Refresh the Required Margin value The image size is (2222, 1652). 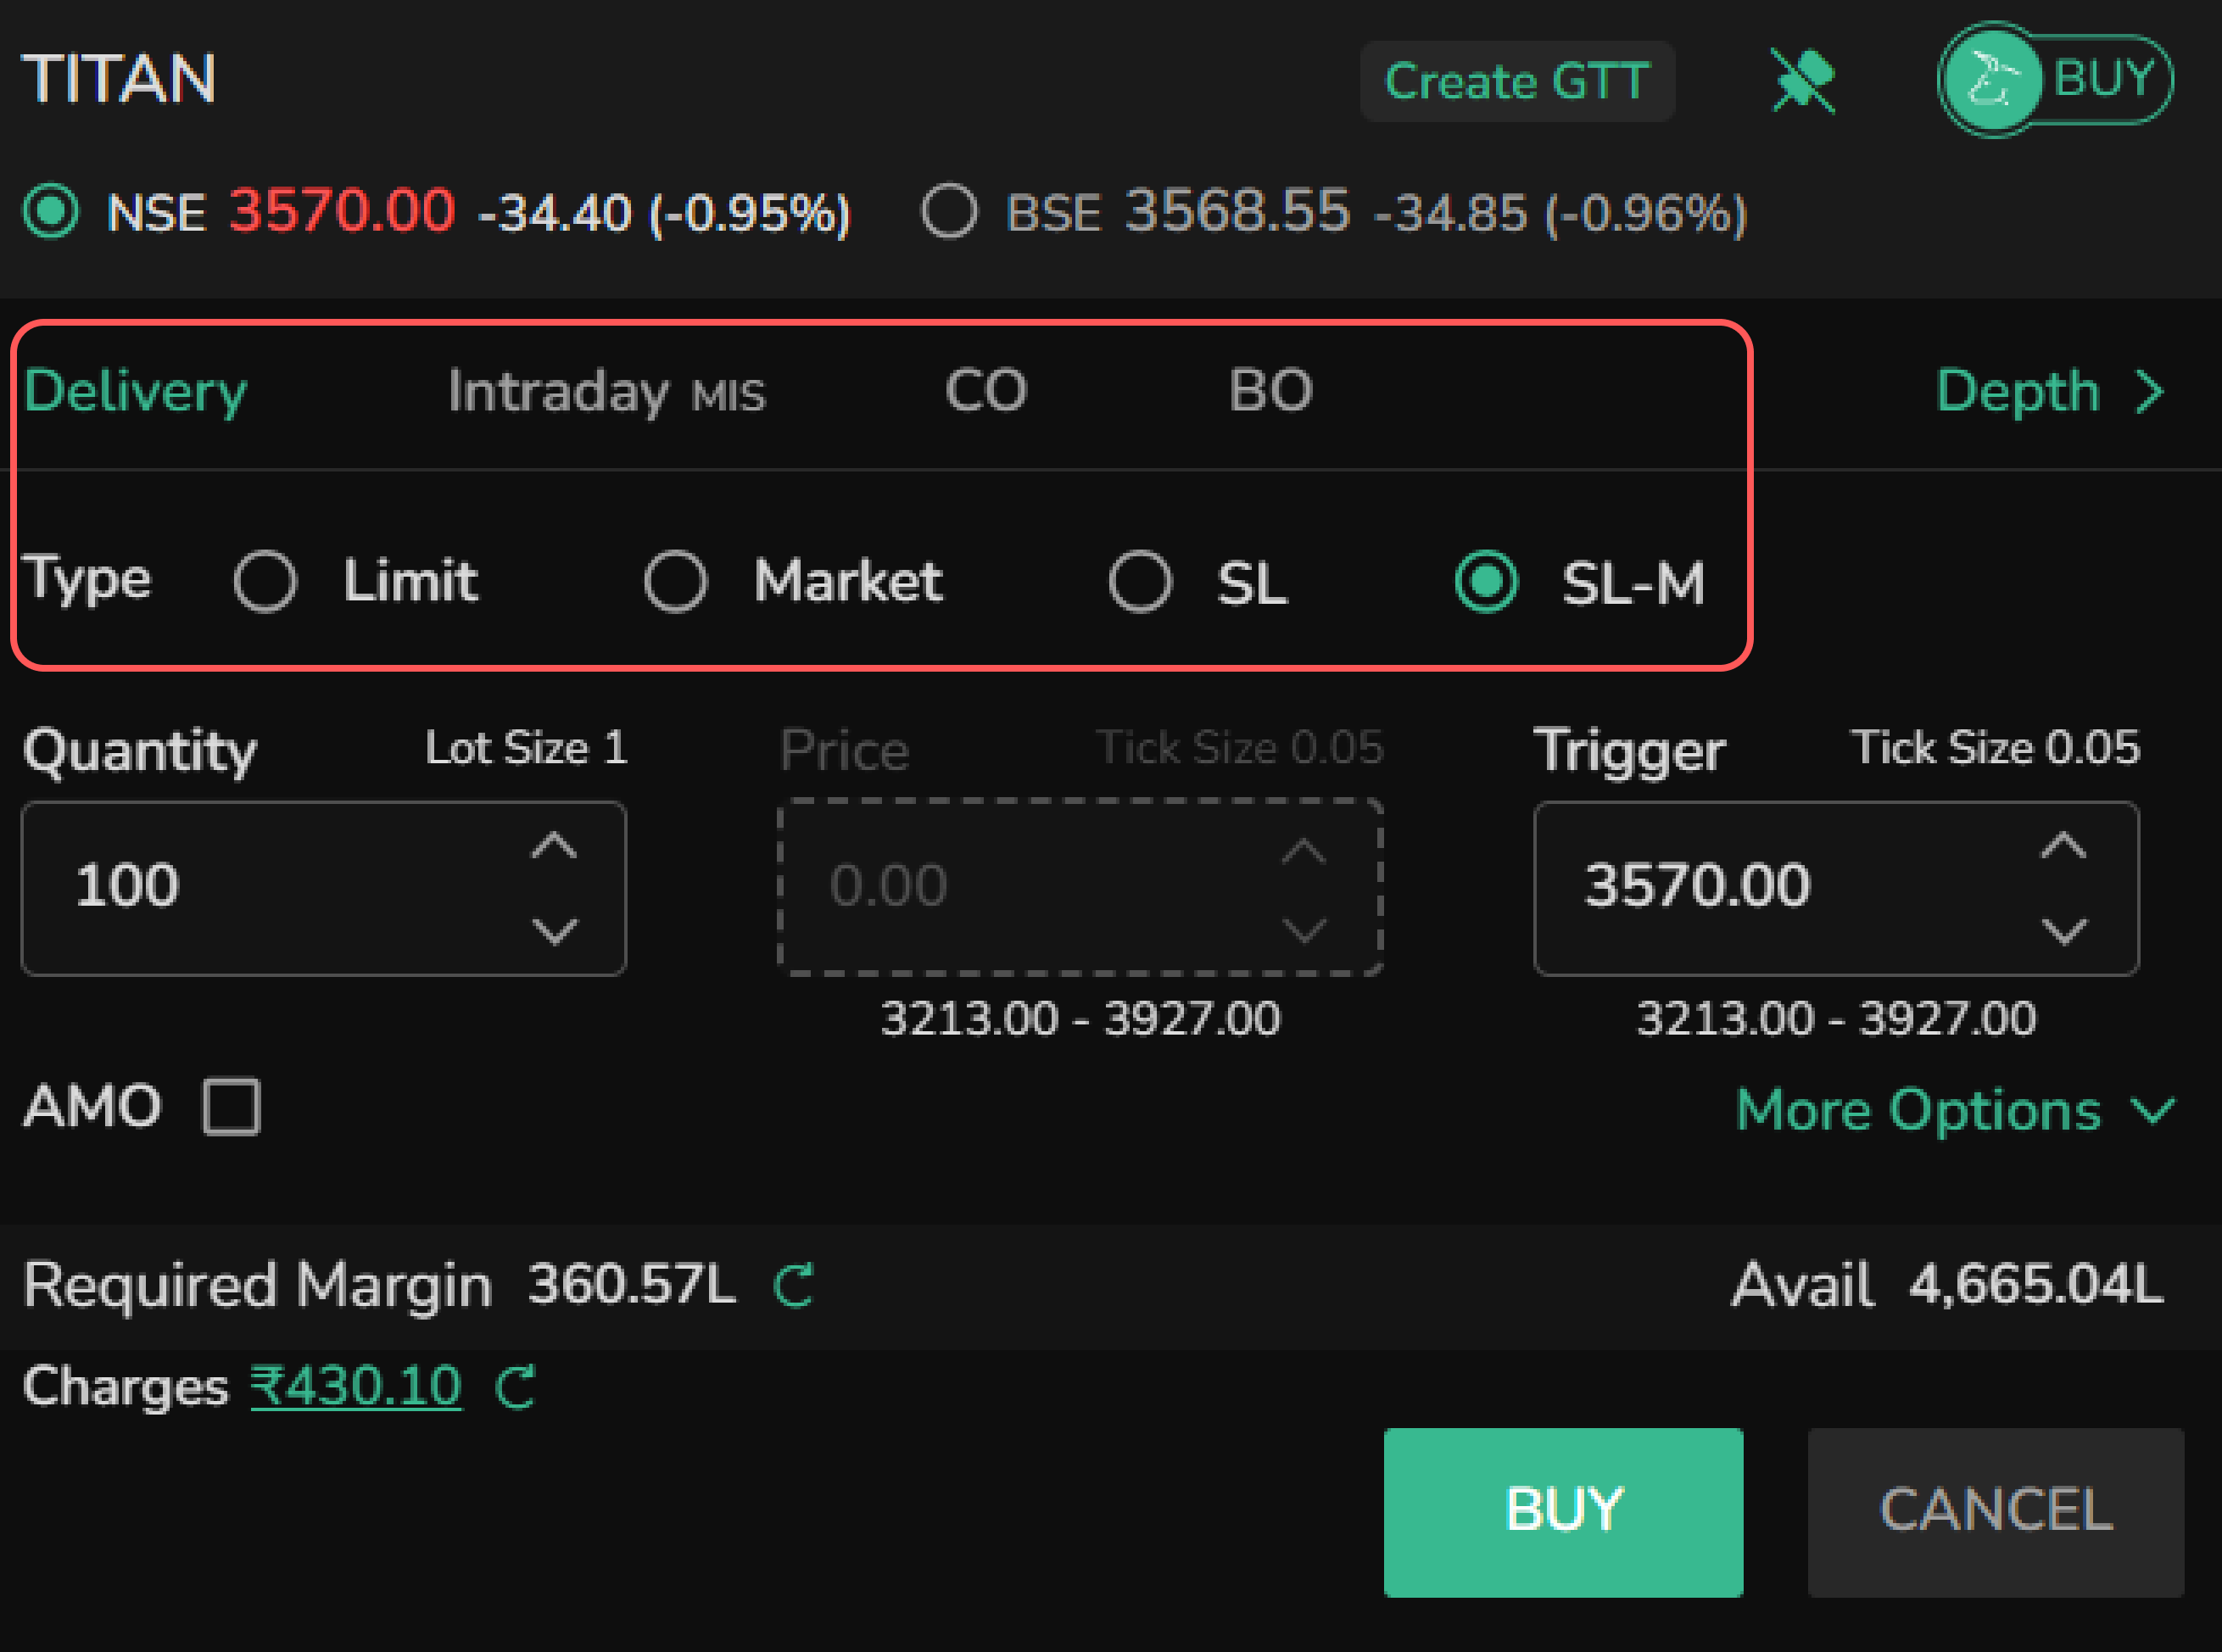(795, 1285)
